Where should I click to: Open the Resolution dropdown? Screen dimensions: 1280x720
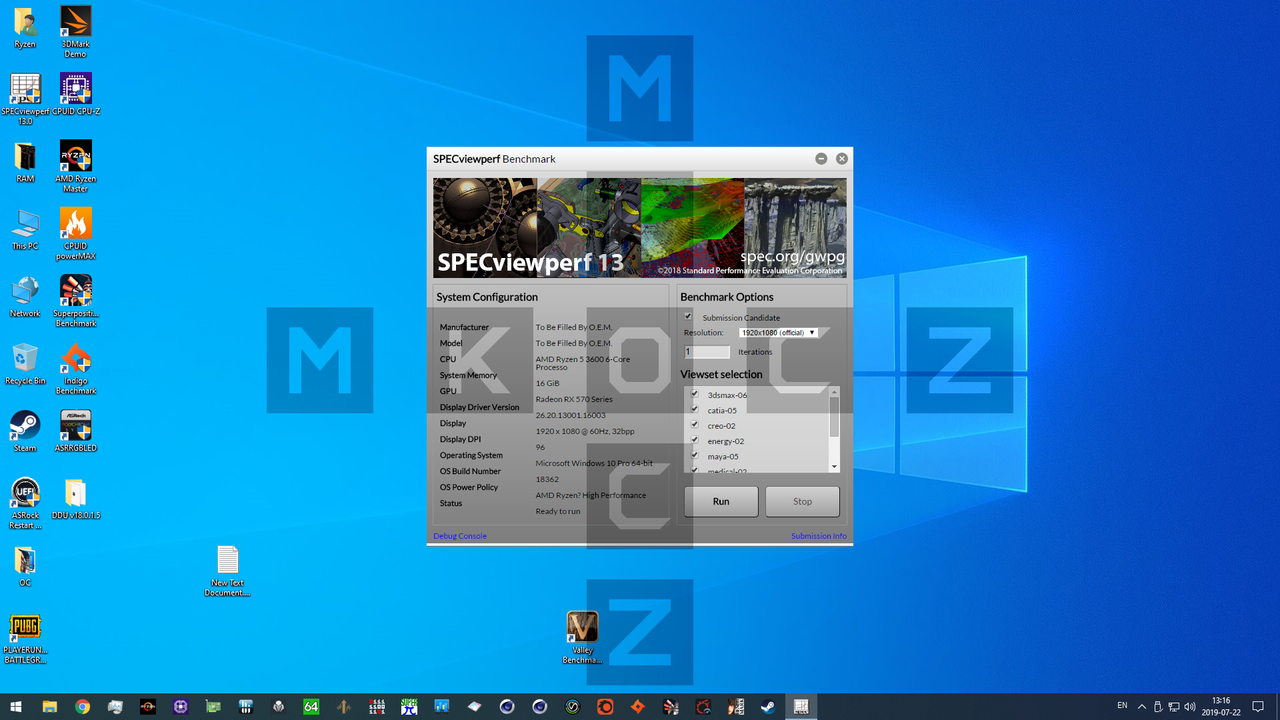point(778,332)
